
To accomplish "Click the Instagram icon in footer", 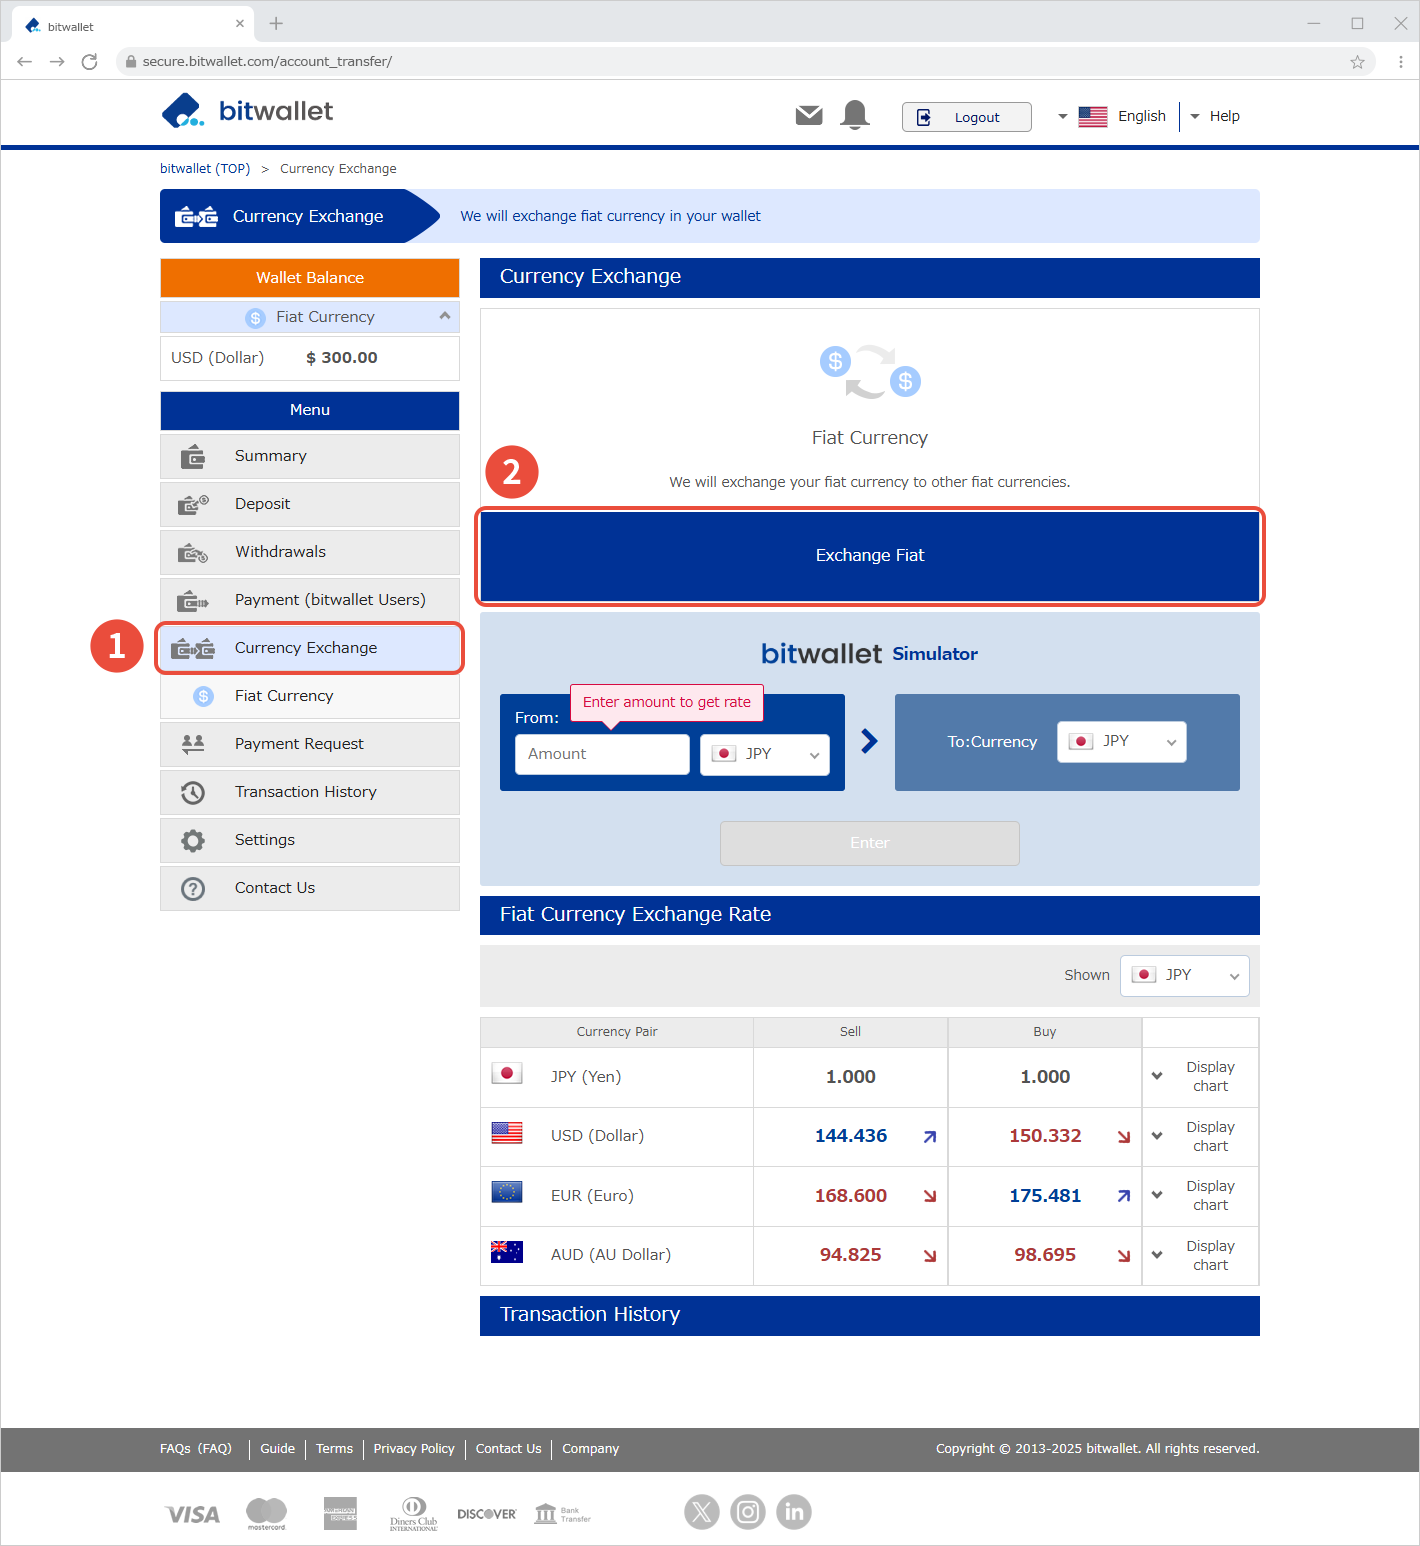I will (x=748, y=1512).
